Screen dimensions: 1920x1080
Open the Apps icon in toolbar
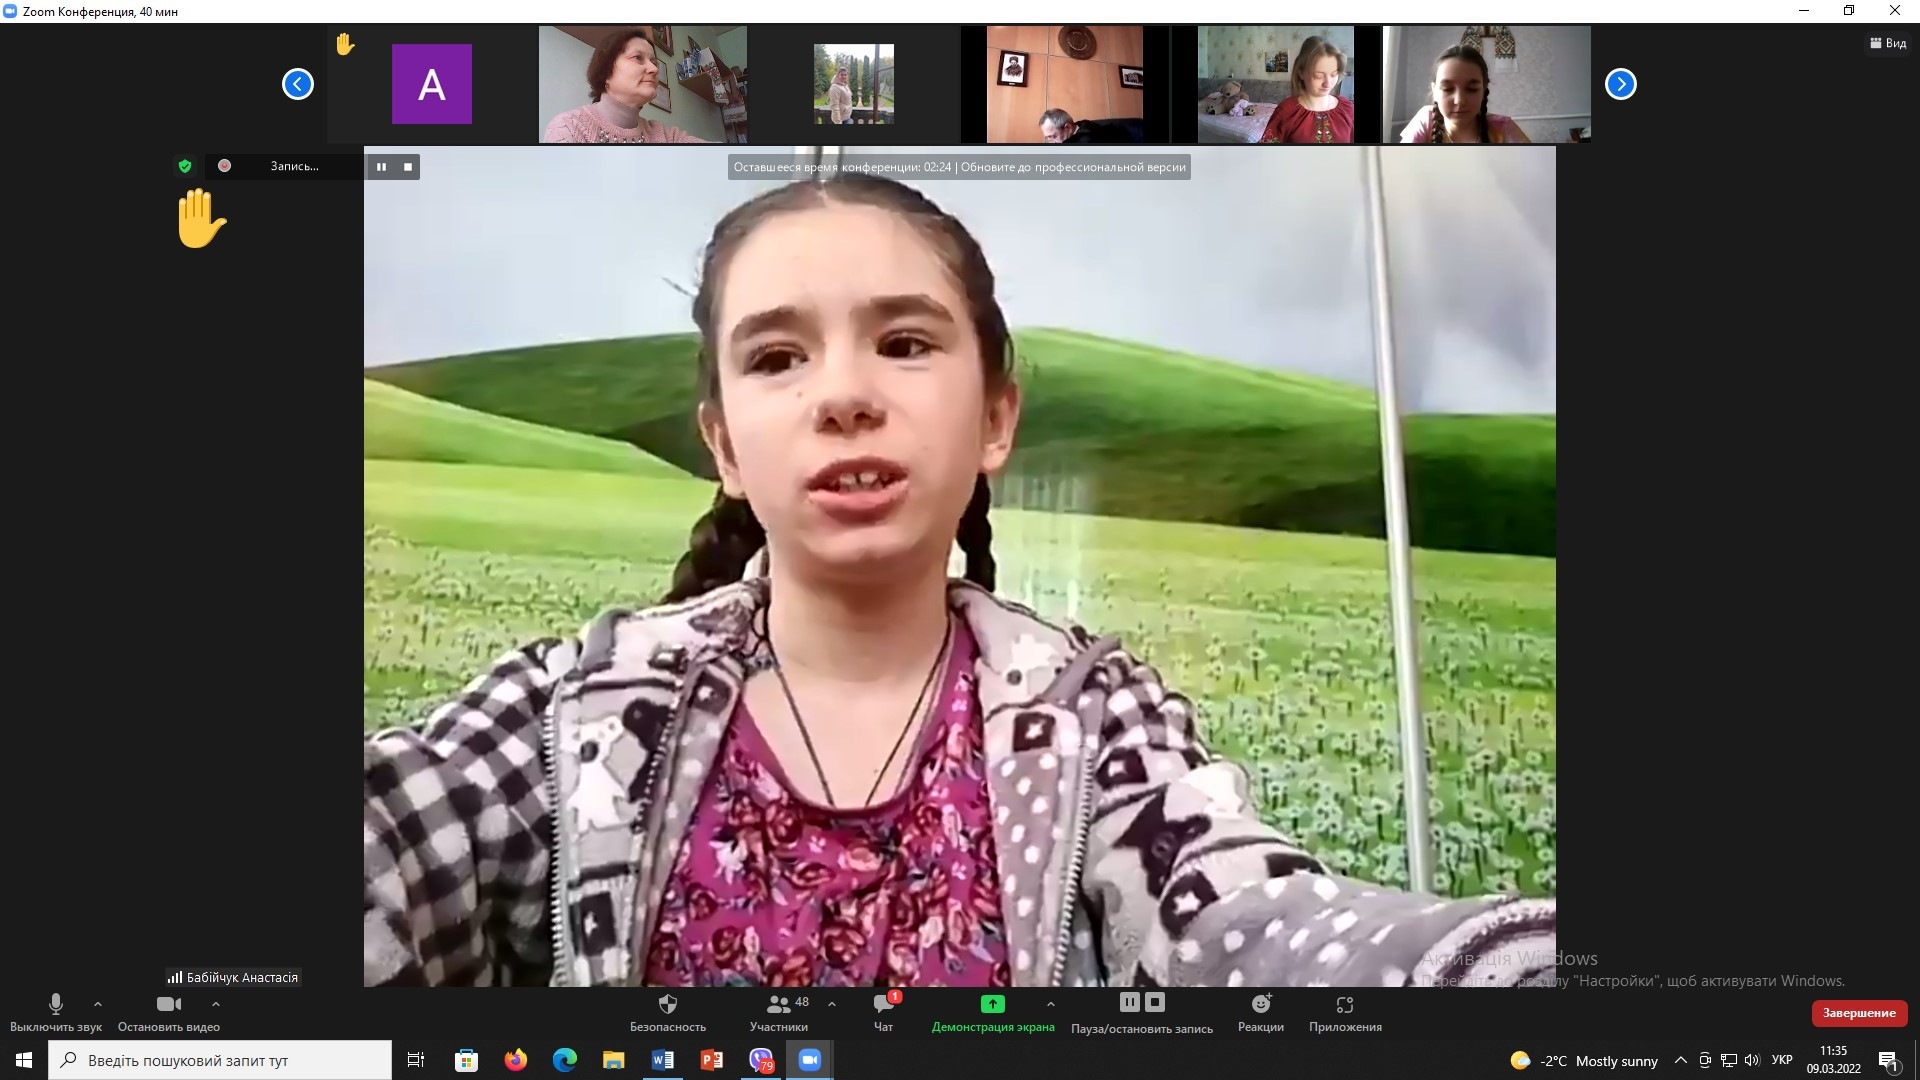coord(1345,1004)
